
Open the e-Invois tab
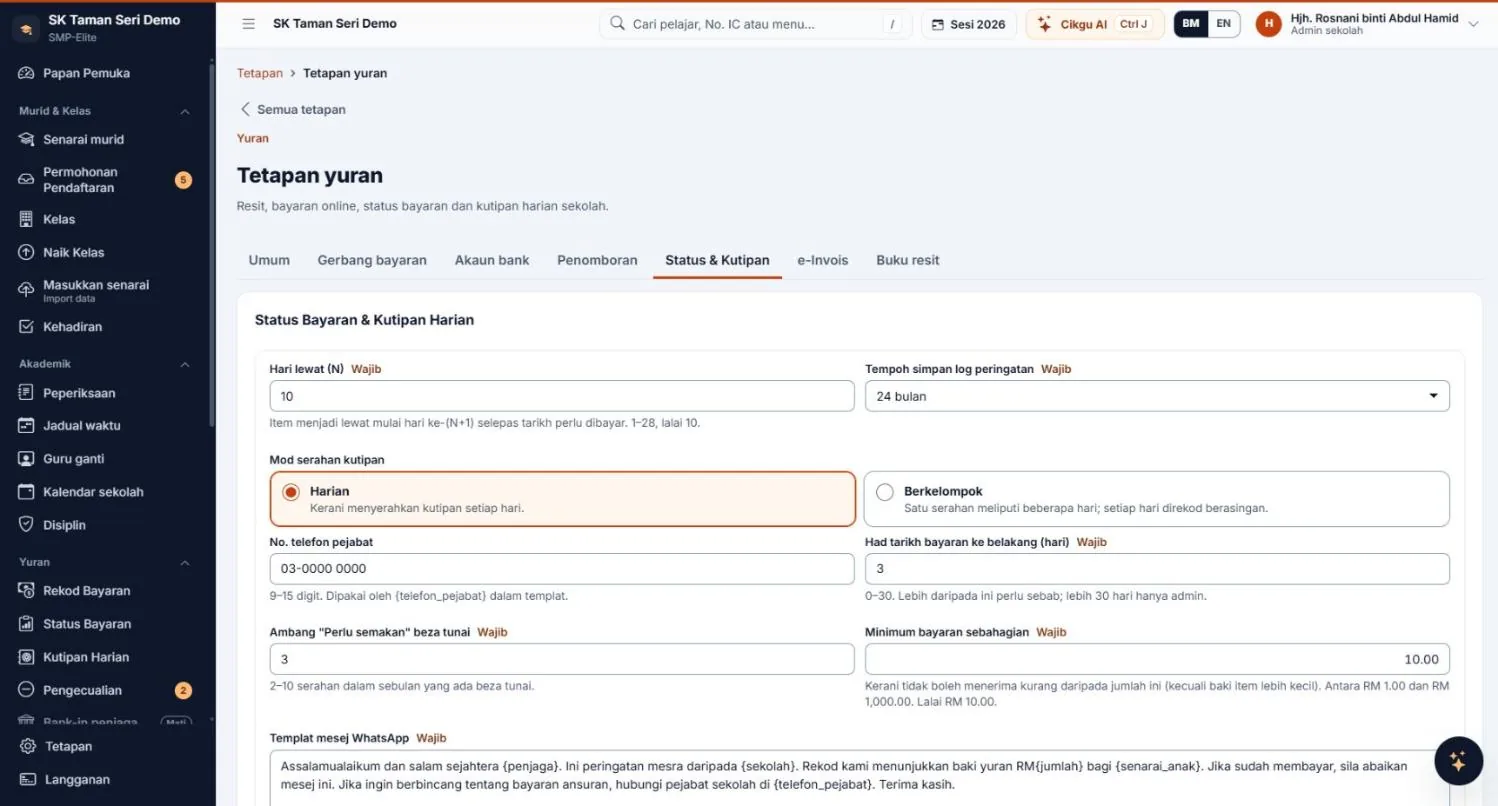tap(822, 260)
